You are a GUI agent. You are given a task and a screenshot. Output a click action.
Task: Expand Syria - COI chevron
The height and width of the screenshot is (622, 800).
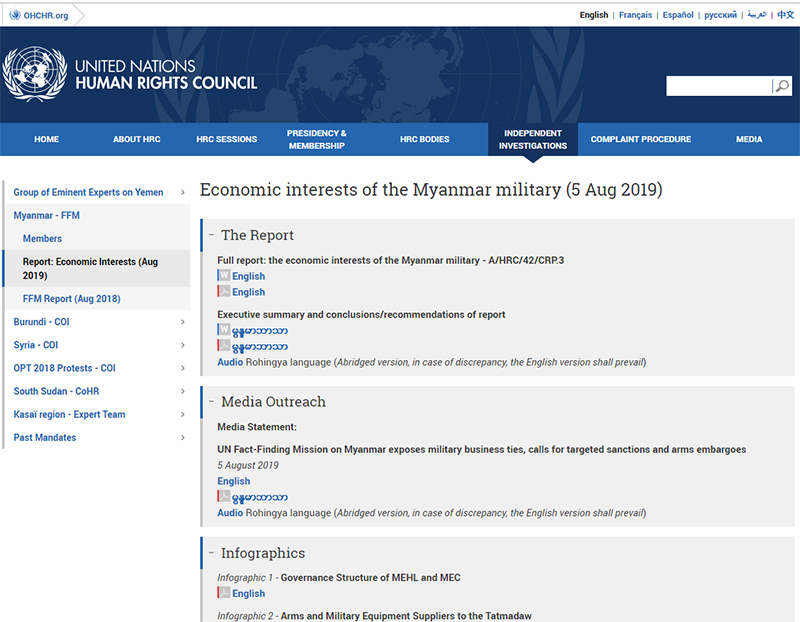[183, 345]
